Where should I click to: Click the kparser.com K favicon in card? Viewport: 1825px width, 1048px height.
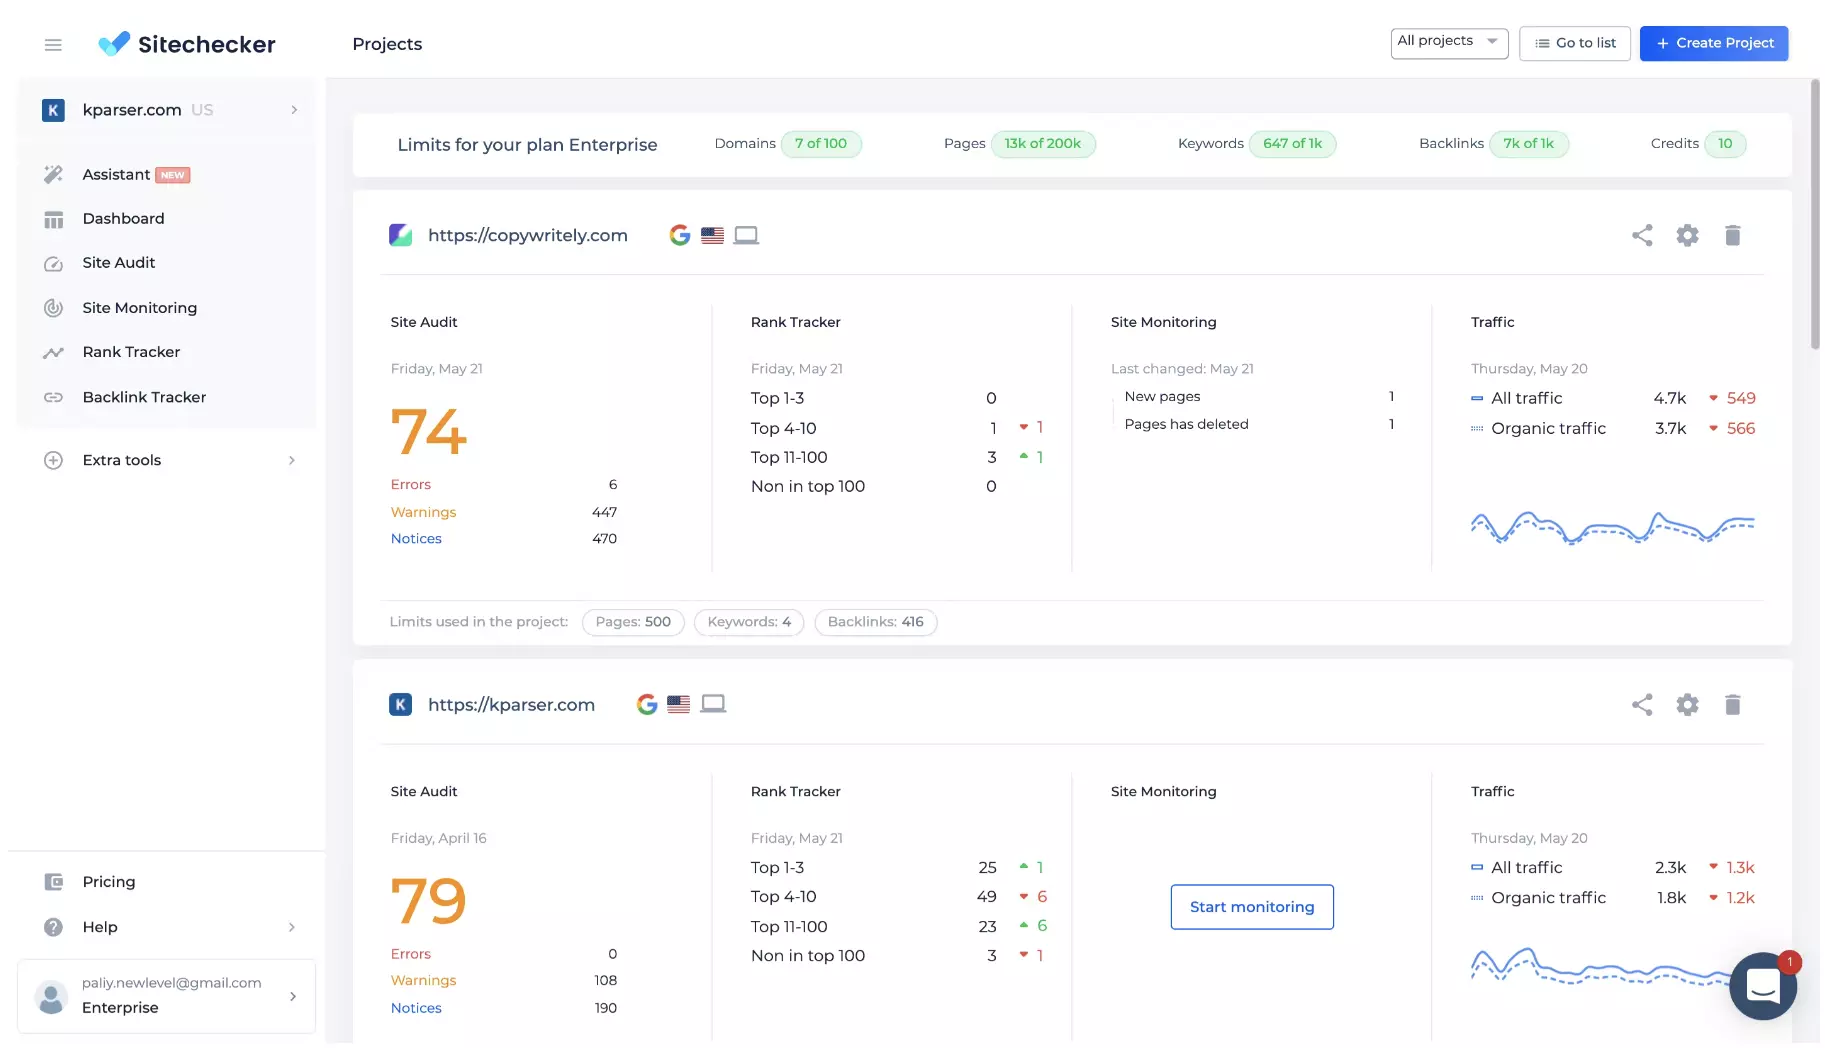400,705
